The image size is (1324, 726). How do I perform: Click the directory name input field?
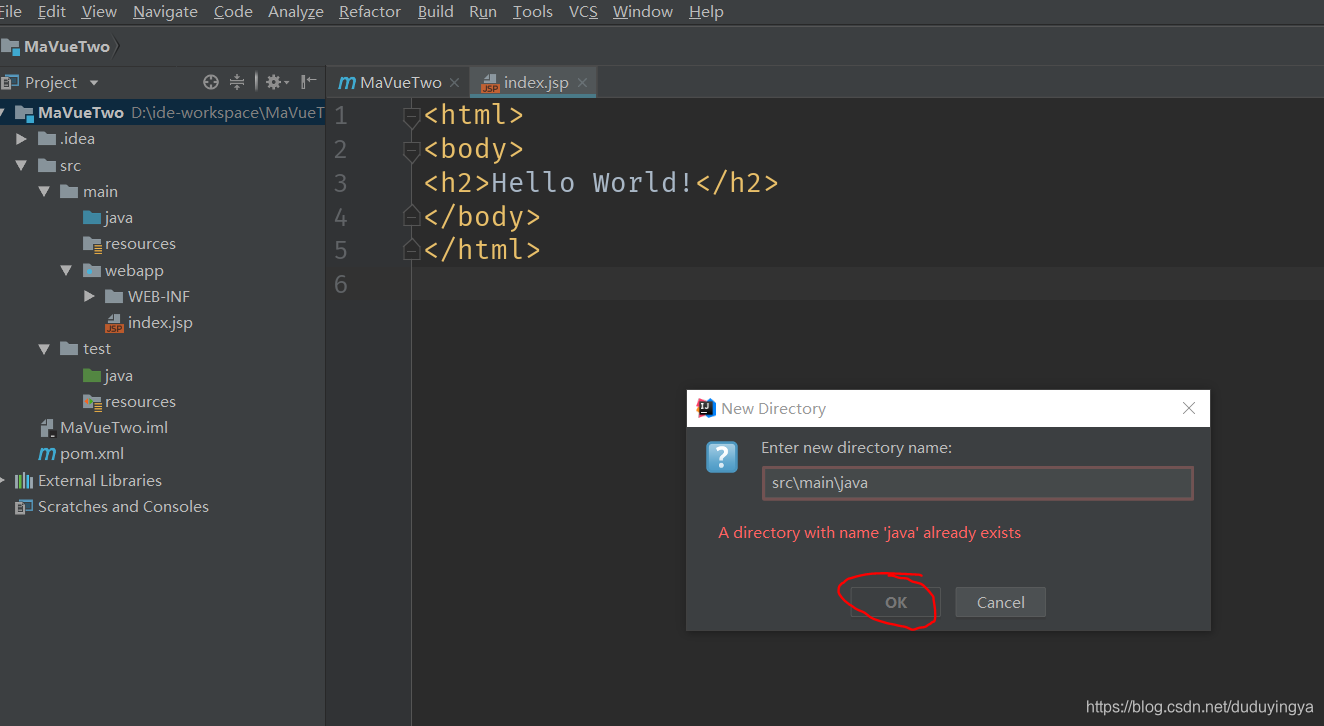pyautogui.click(x=977, y=483)
